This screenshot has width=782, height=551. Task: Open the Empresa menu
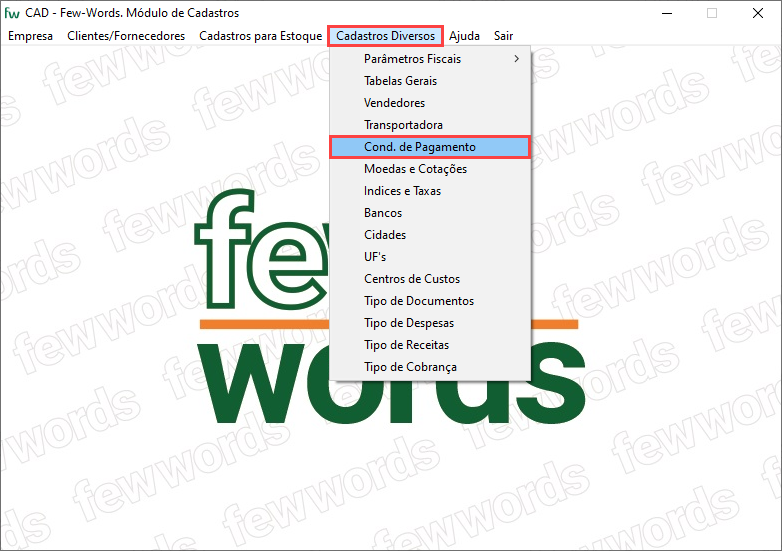[30, 36]
